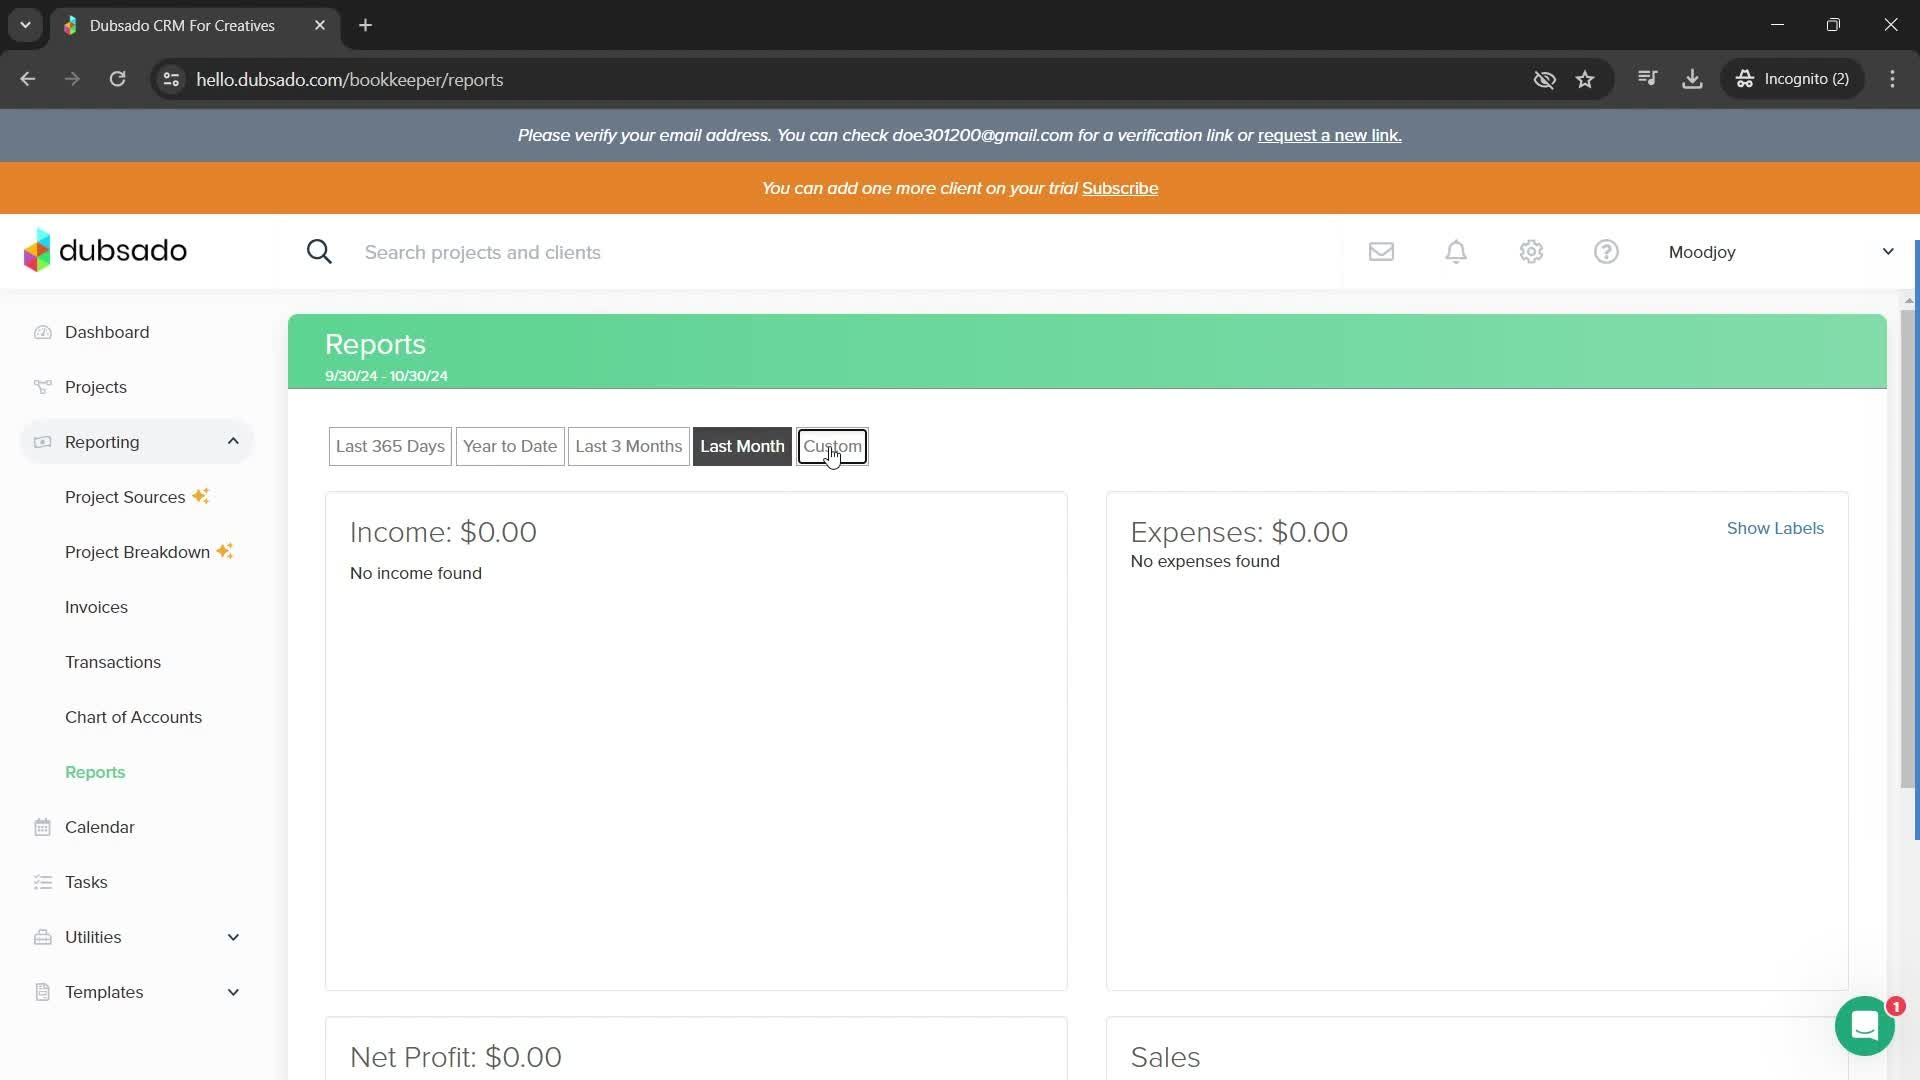
Task: Click the Subscribe link in banner
Action: click(1120, 188)
